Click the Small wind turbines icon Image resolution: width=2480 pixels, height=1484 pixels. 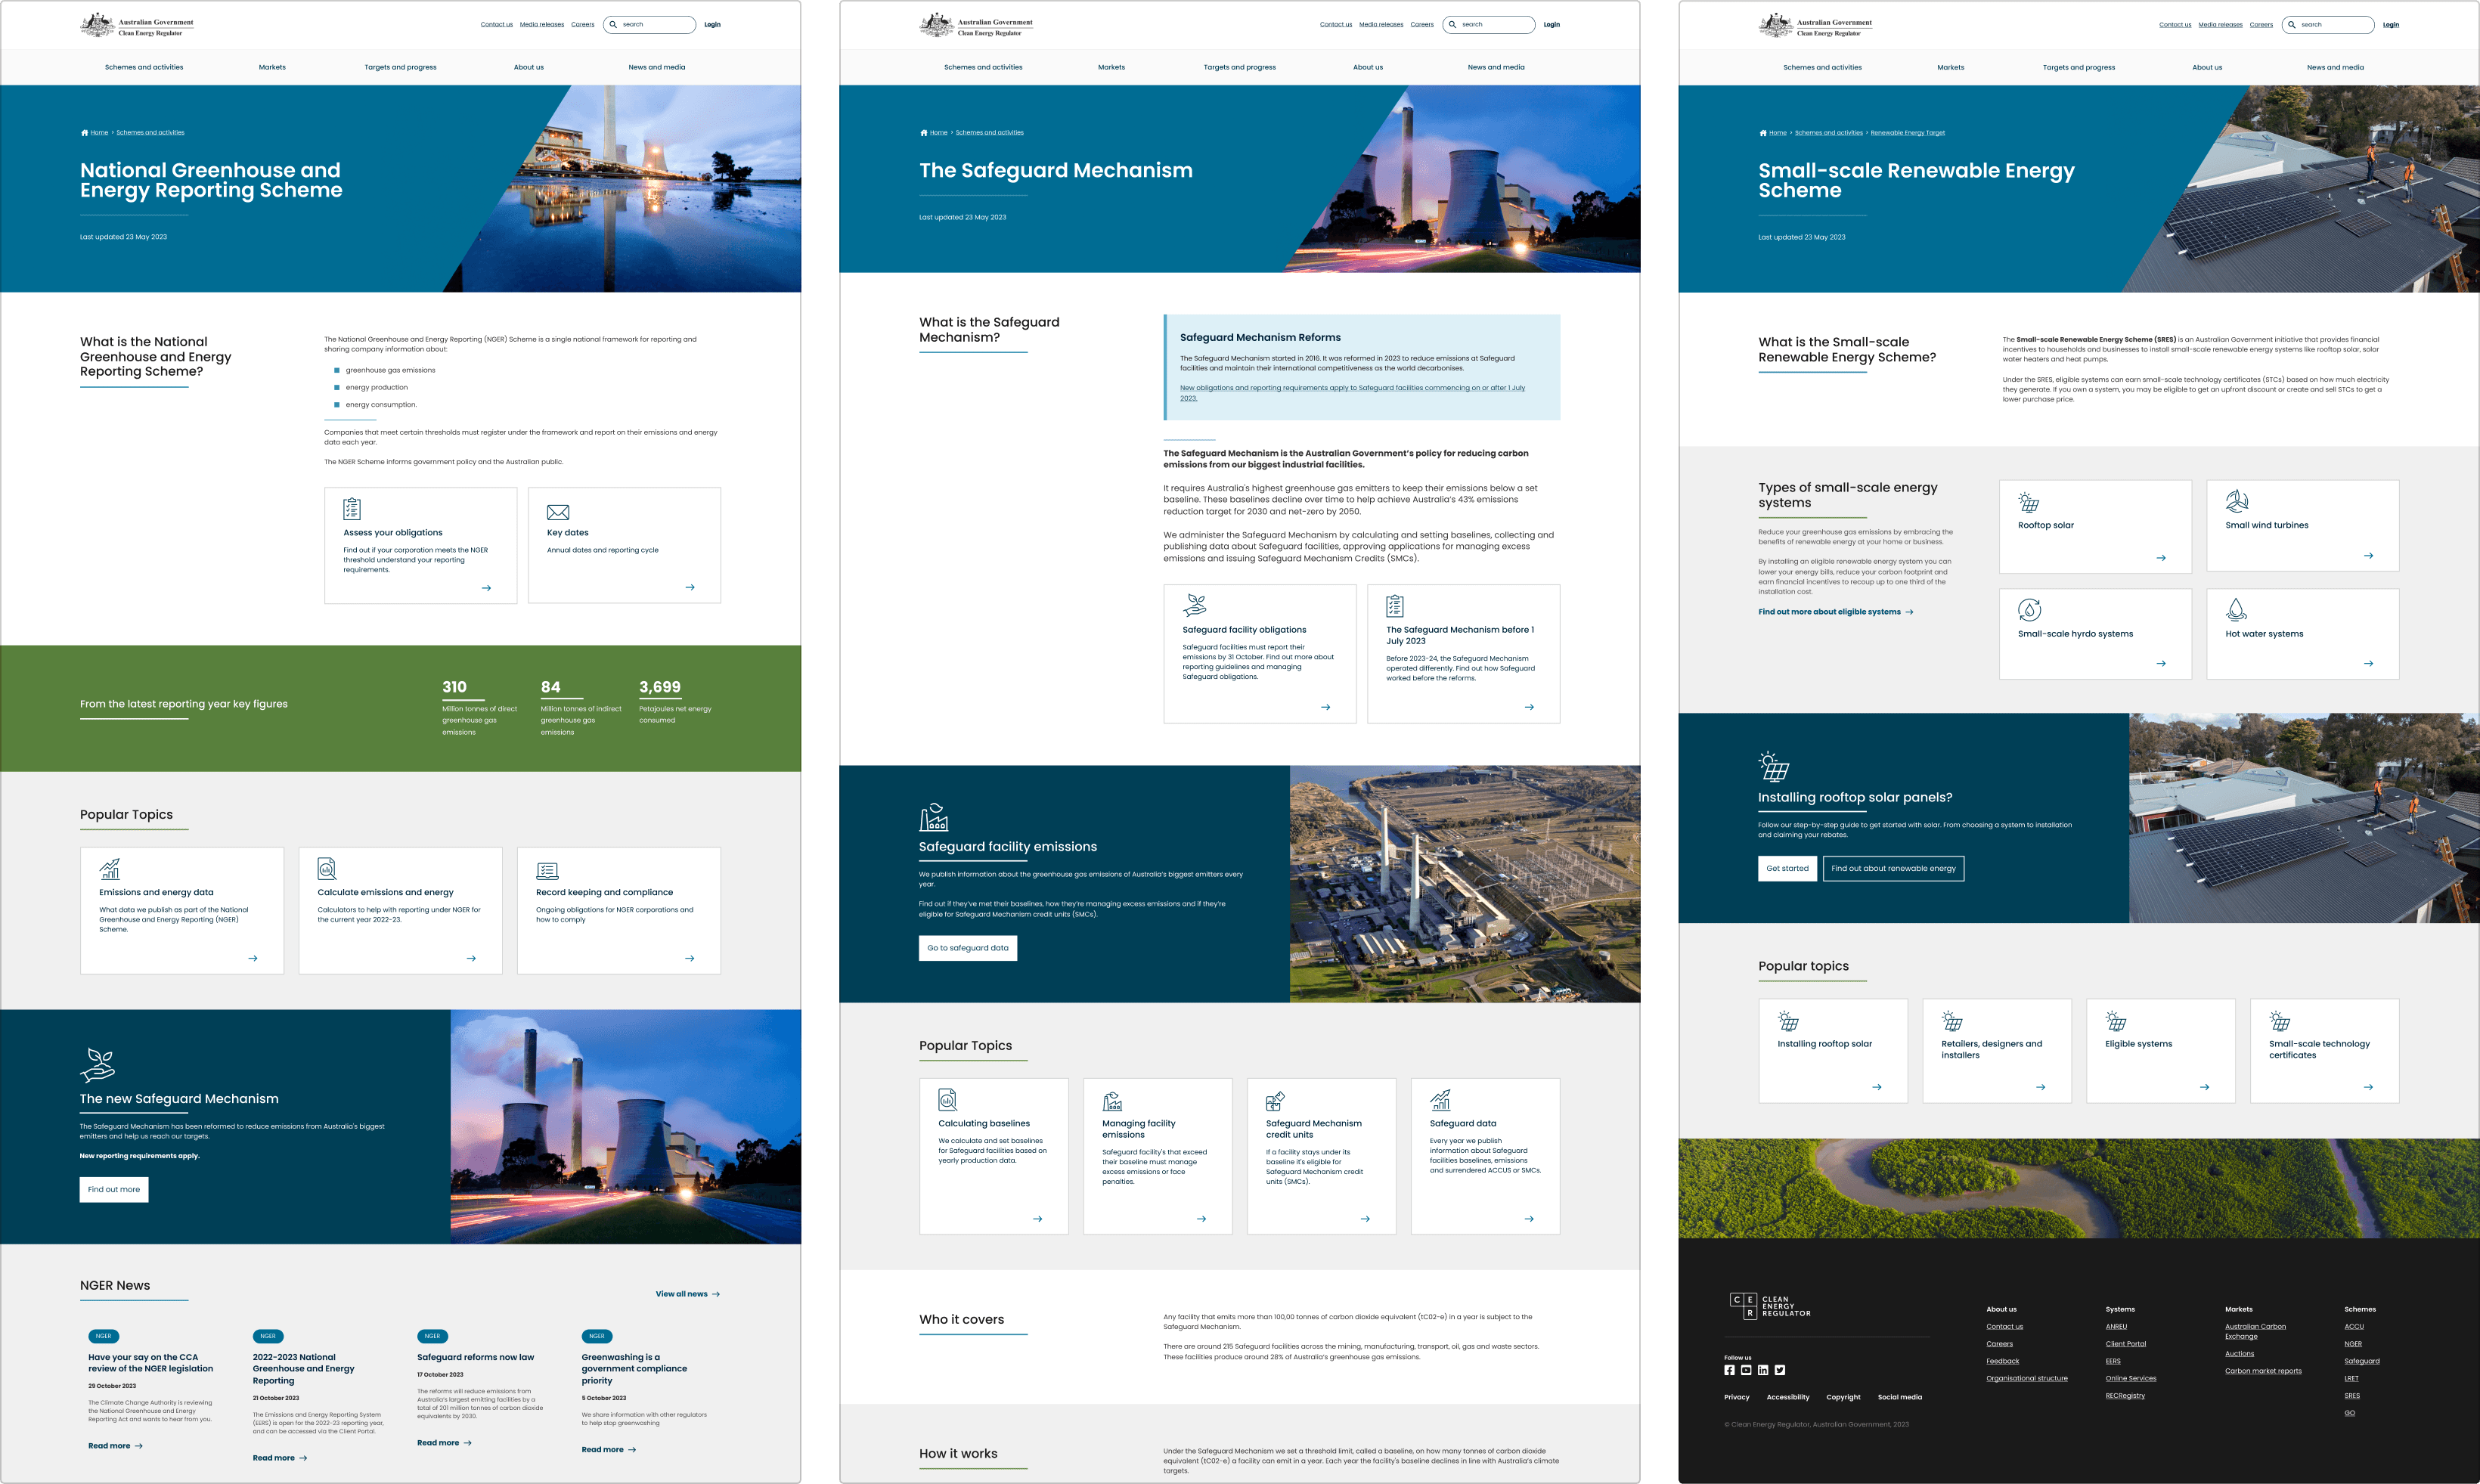(x=2237, y=501)
